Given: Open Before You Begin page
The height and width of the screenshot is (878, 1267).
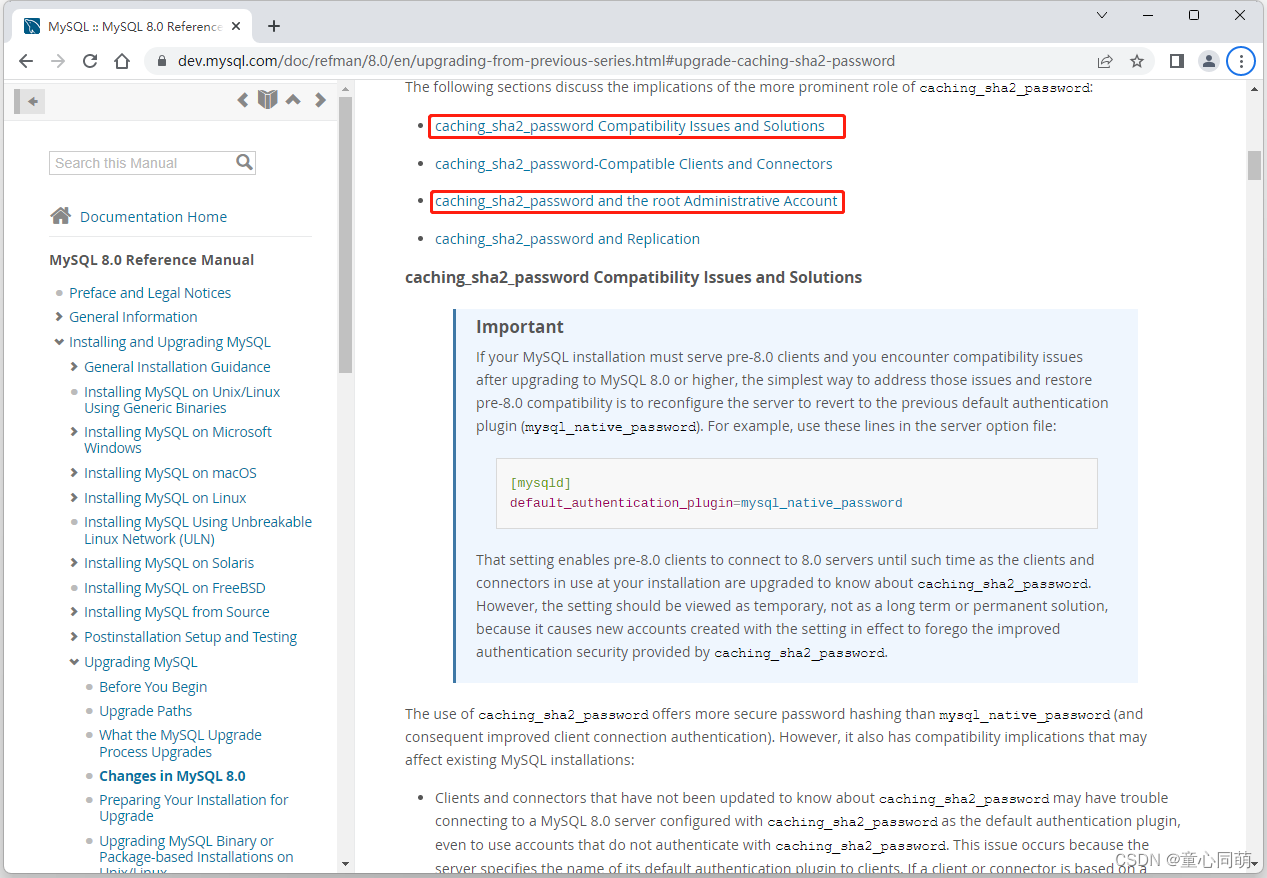Looking at the screenshot, I should pos(153,687).
